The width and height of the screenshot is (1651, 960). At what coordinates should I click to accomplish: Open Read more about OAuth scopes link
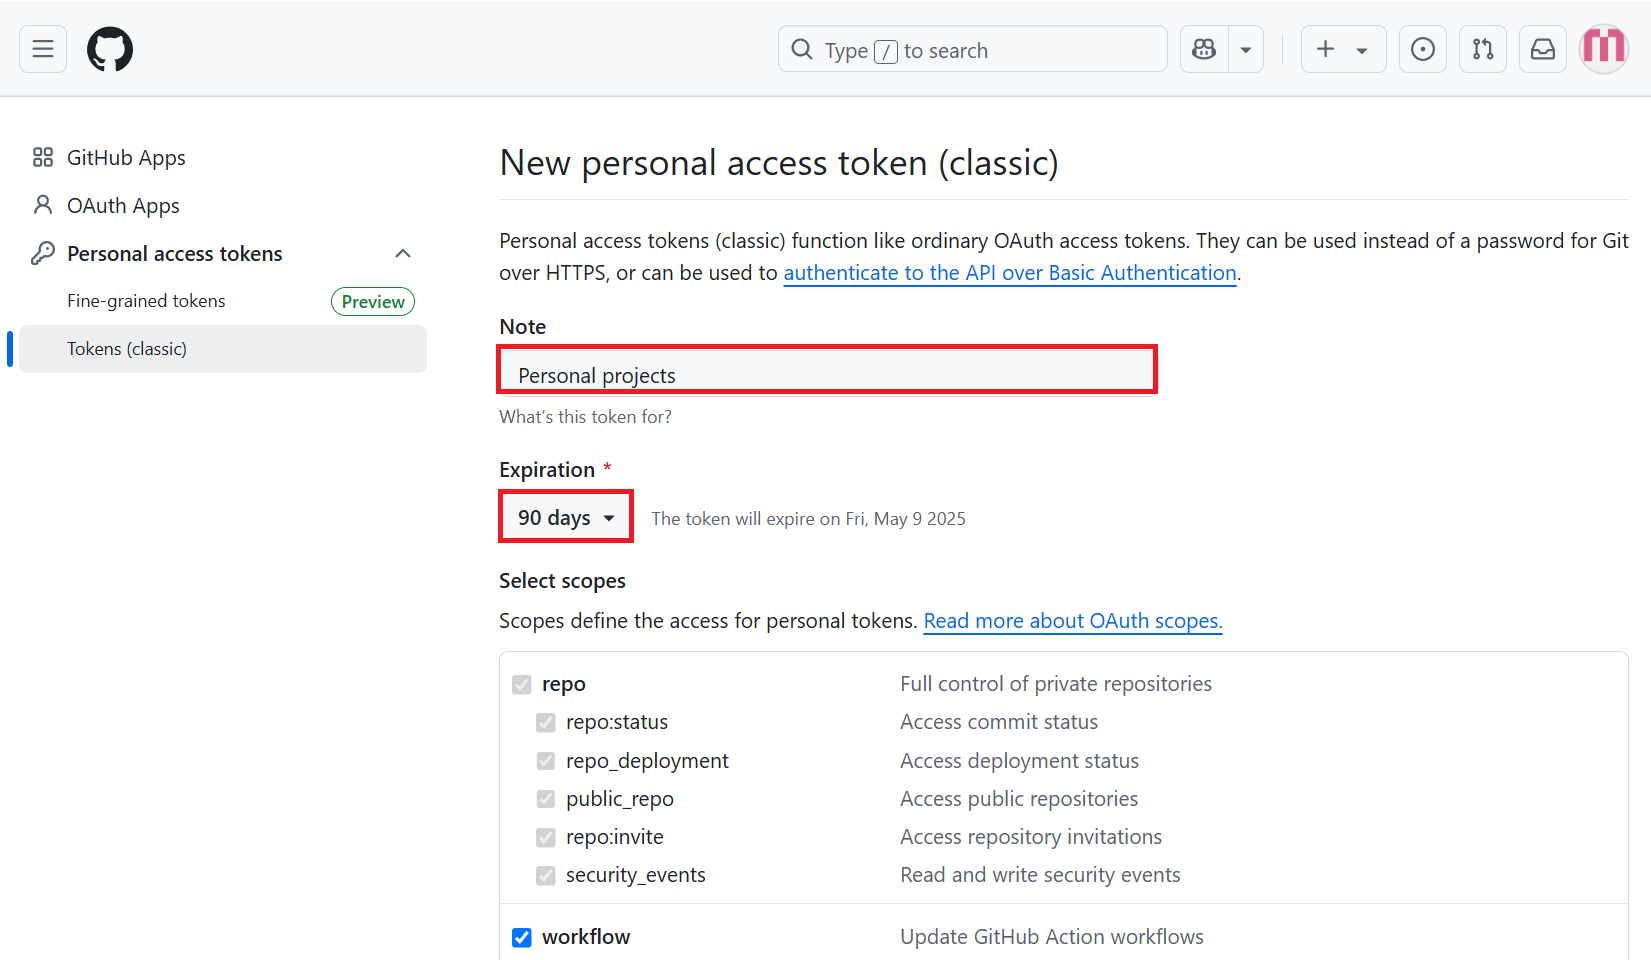[x=1073, y=621]
